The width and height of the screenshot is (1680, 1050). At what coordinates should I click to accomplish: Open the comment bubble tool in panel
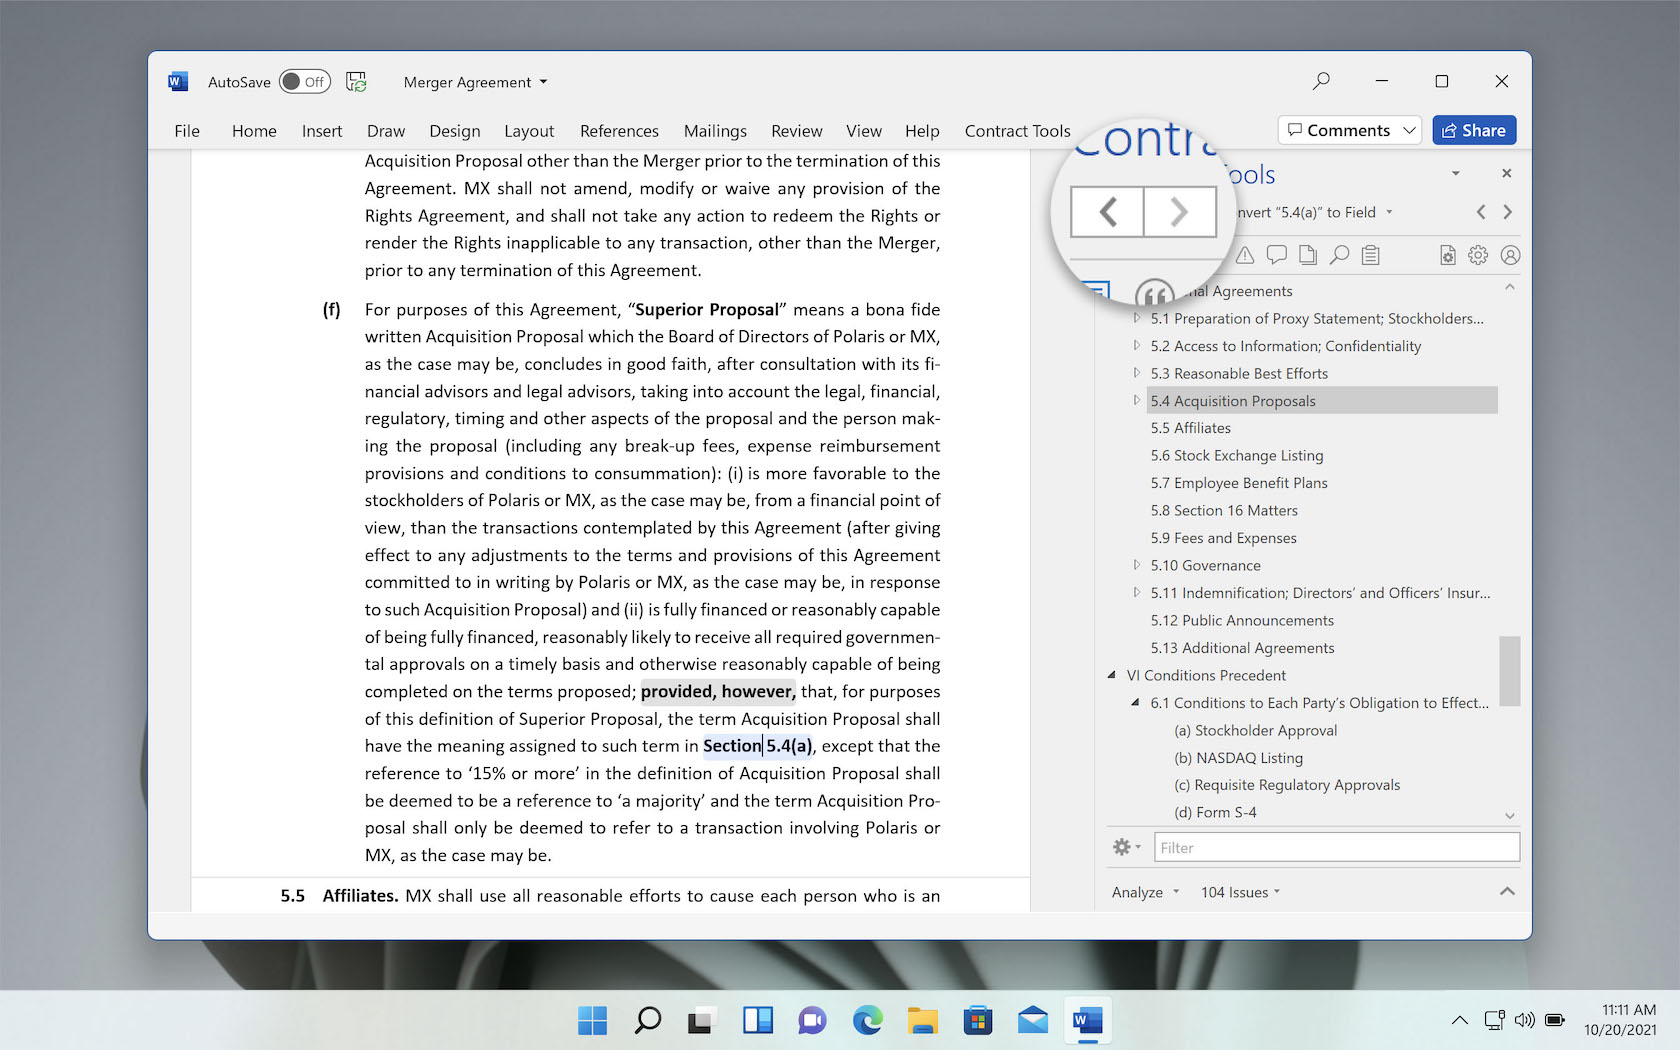pos(1276,255)
